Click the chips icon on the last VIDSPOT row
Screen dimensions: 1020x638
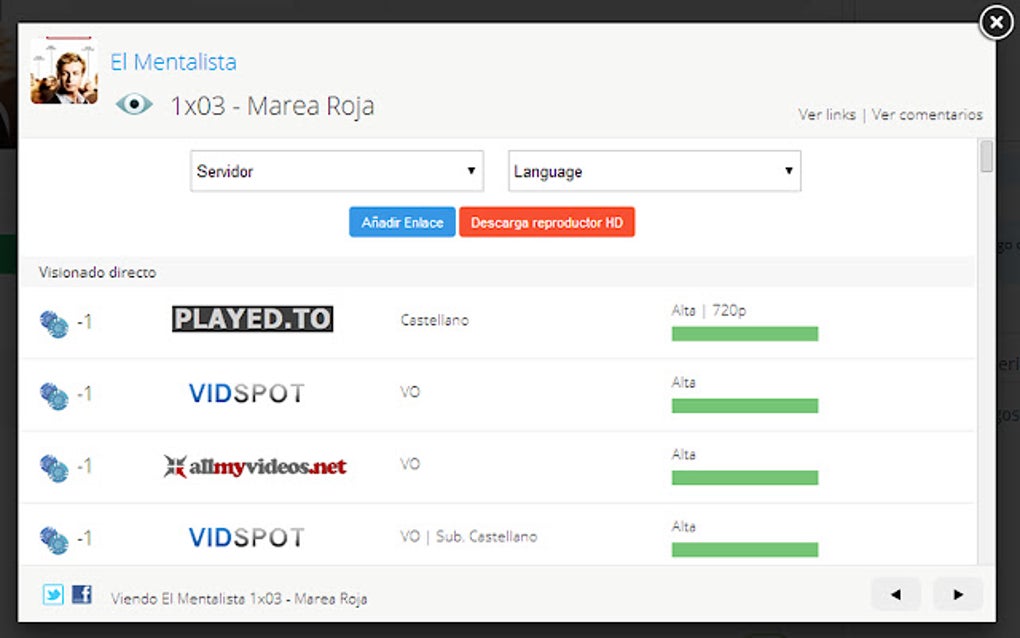coord(55,539)
